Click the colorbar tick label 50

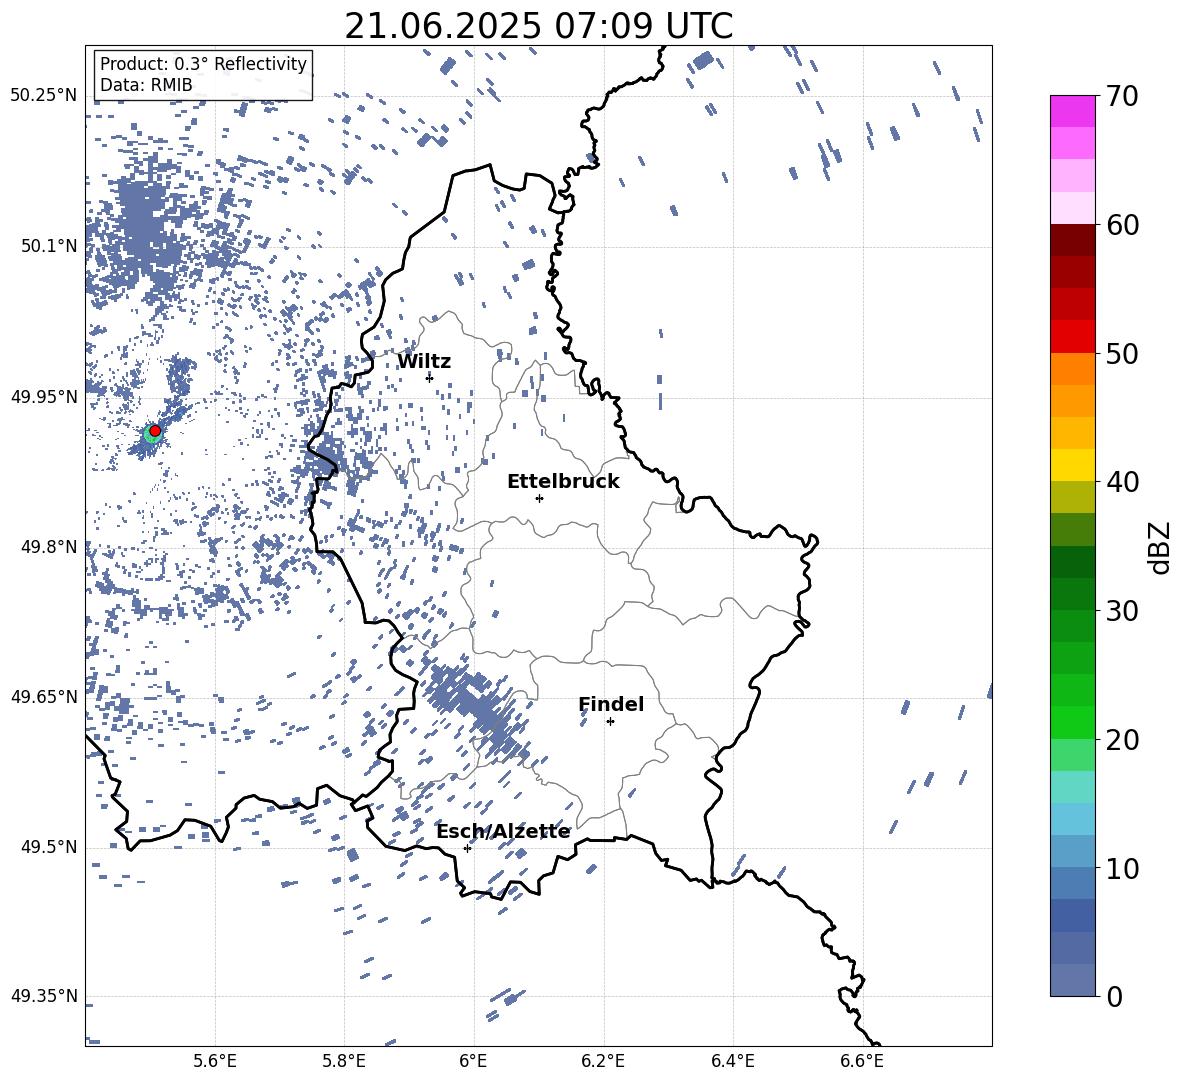(x=1122, y=354)
